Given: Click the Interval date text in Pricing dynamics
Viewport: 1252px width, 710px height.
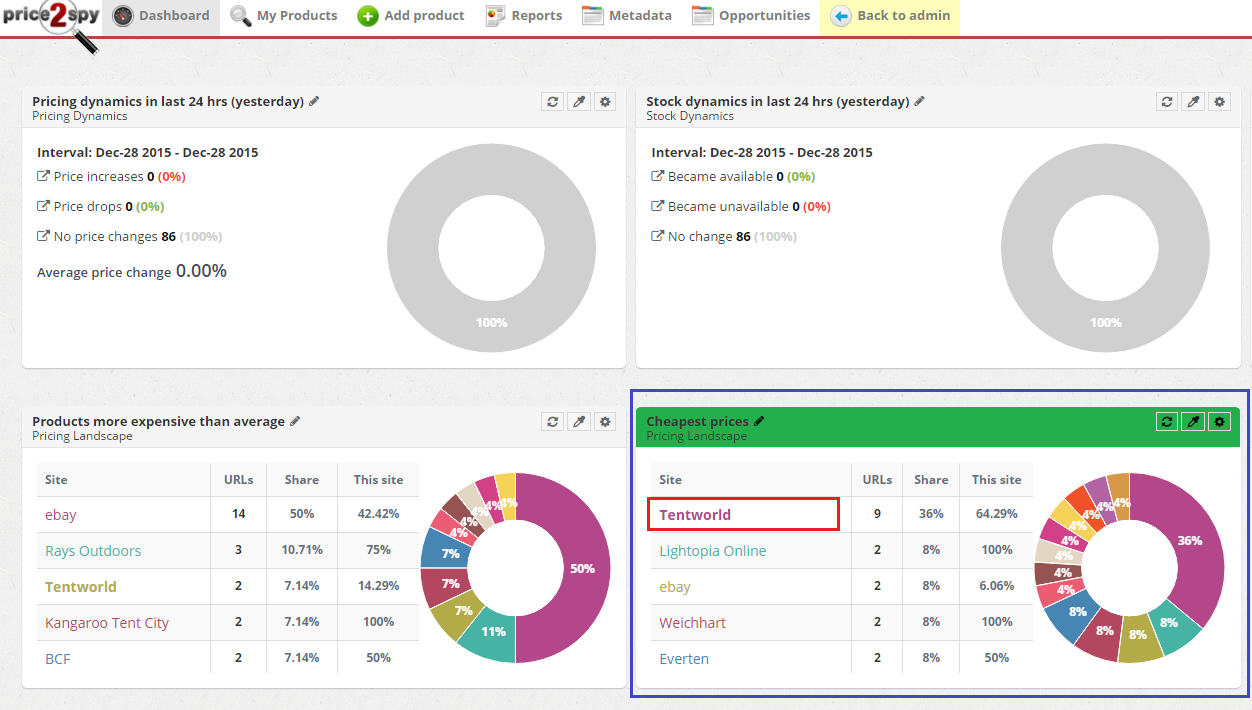Looking at the screenshot, I should [148, 152].
